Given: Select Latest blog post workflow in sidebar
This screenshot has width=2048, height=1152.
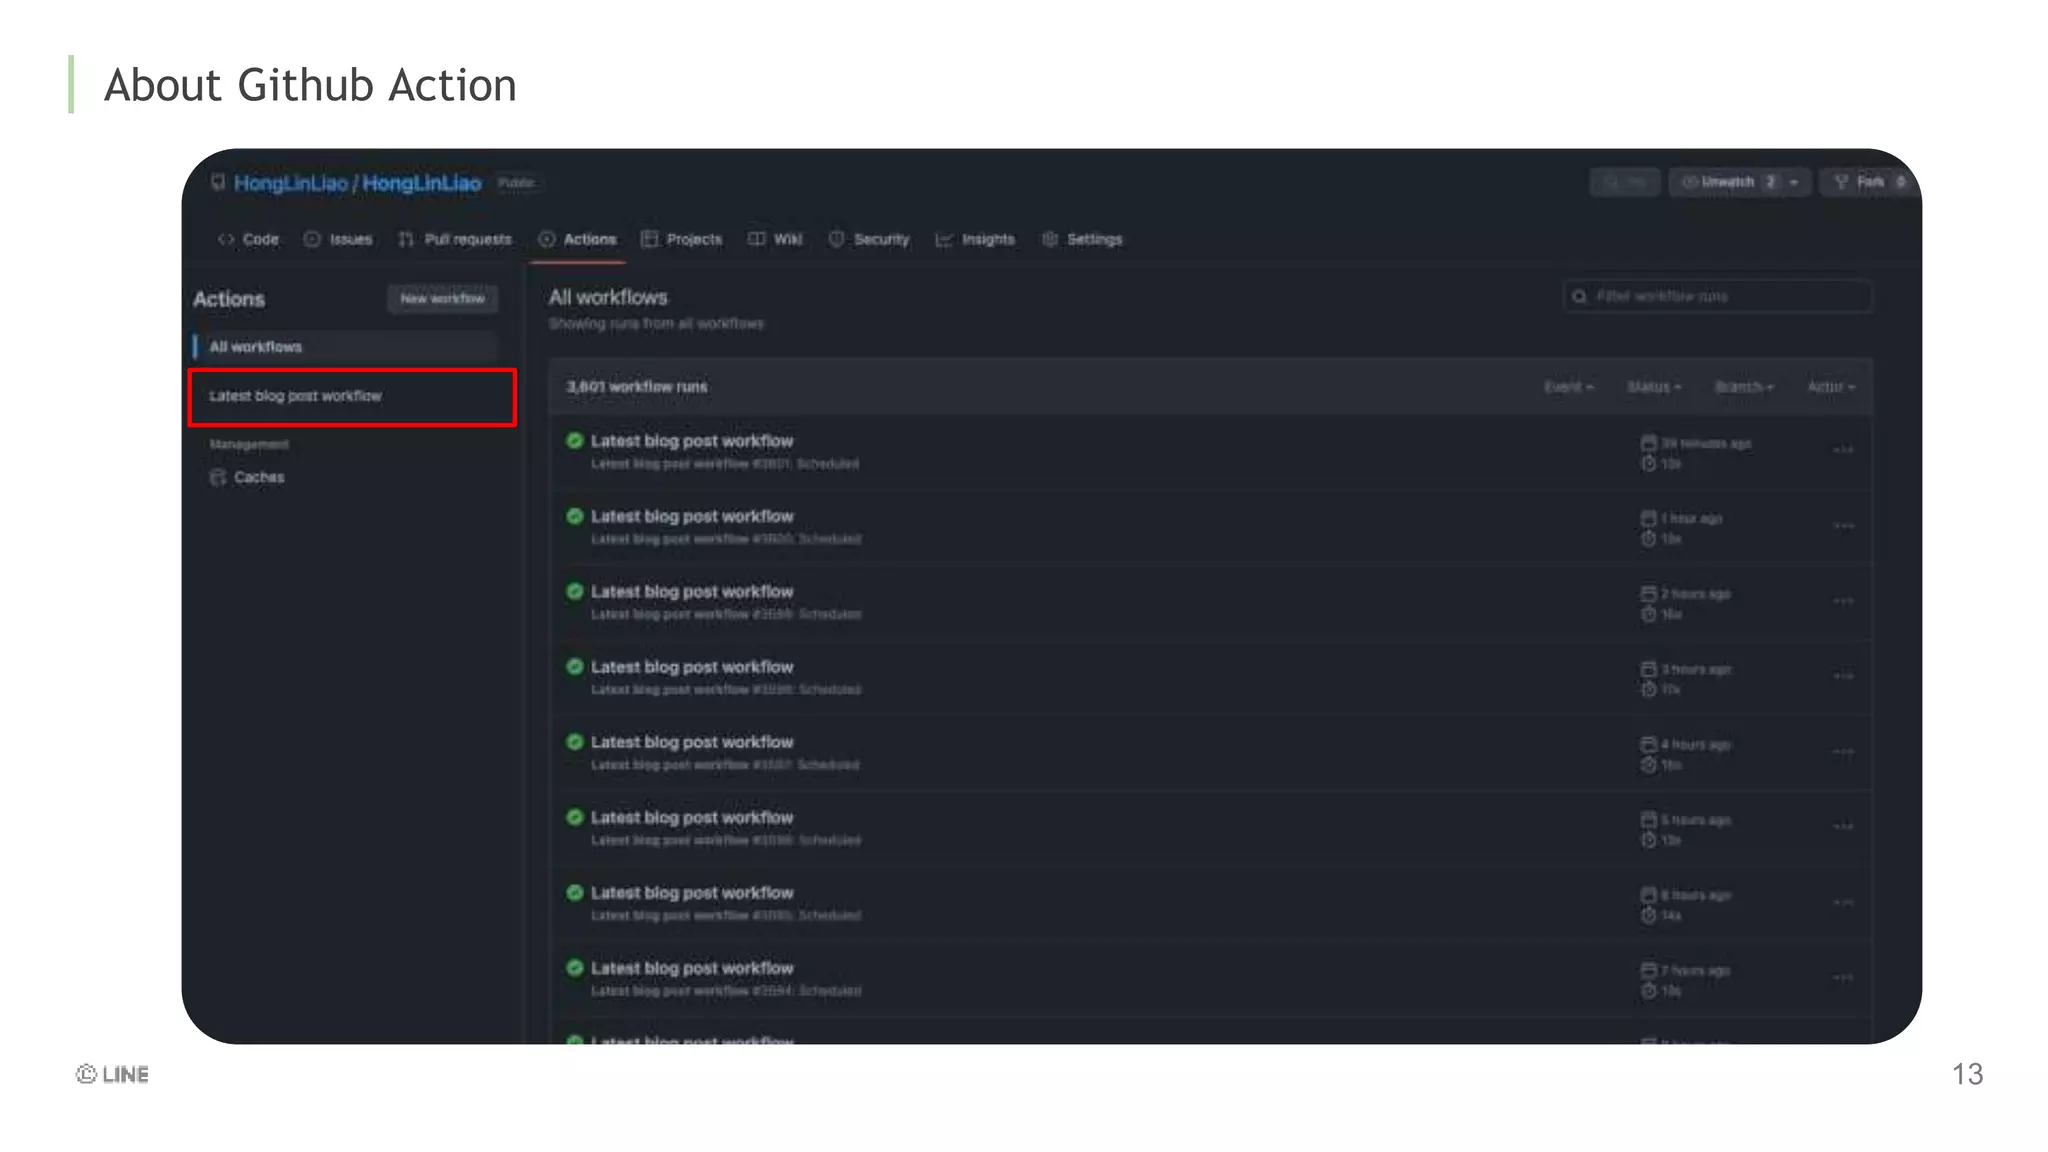Looking at the screenshot, I should pyautogui.click(x=296, y=396).
